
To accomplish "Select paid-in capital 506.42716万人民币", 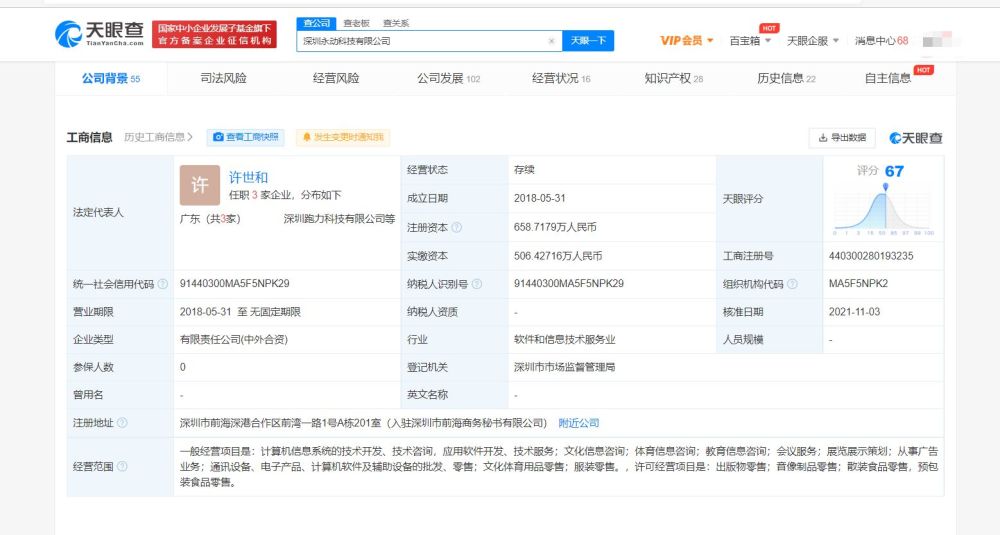I will tap(558, 256).
